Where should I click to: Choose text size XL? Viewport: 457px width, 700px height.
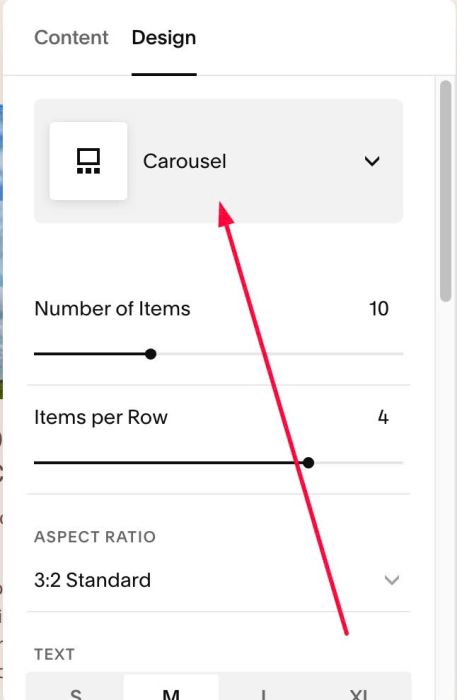pos(360,693)
